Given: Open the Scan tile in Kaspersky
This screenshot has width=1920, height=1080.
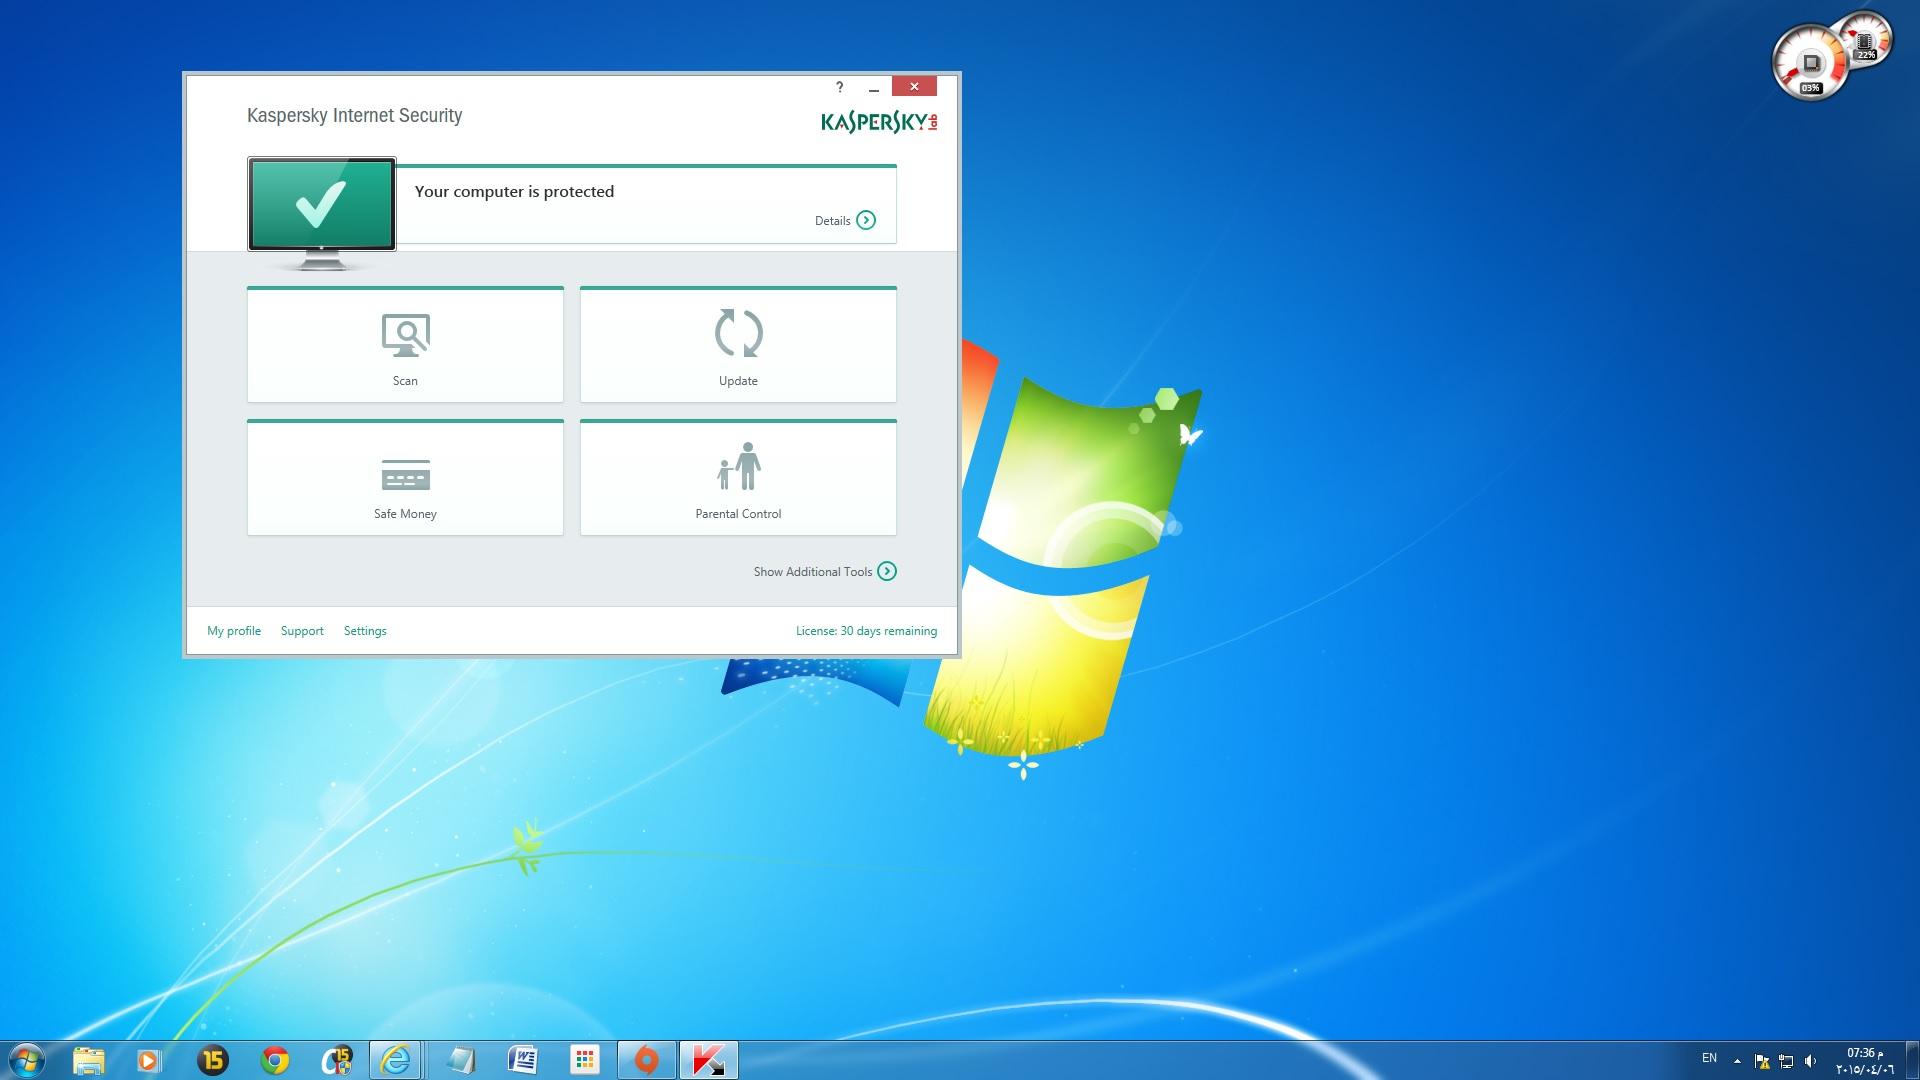Looking at the screenshot, I should [x=405, y=345].
